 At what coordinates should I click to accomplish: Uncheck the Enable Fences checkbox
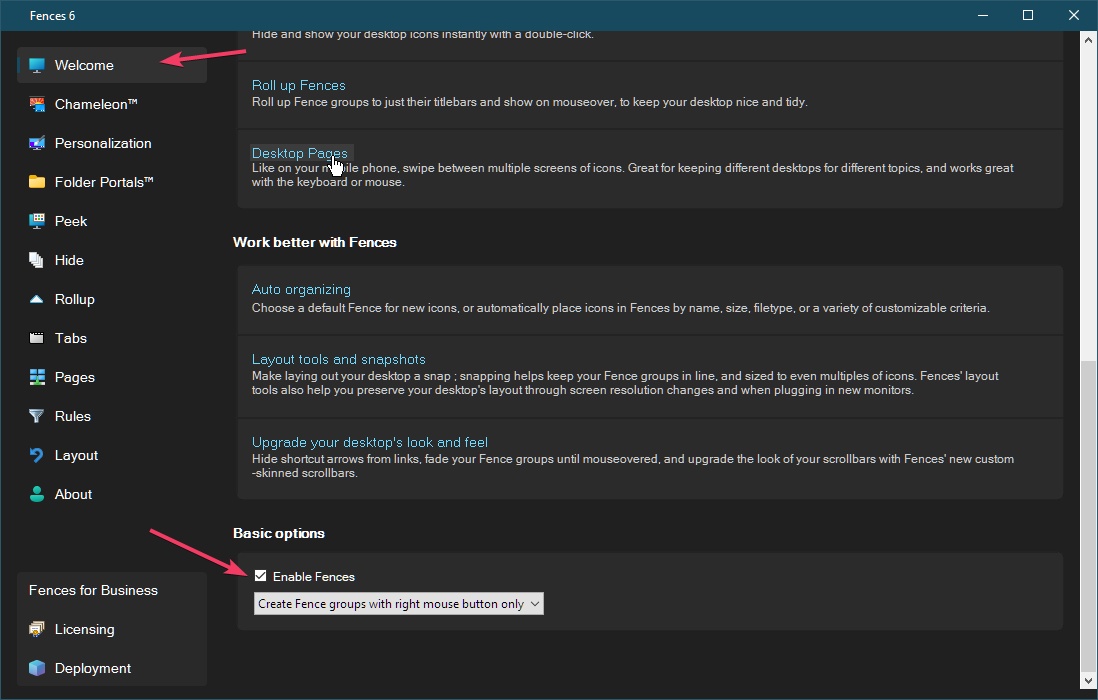(261, 576)
